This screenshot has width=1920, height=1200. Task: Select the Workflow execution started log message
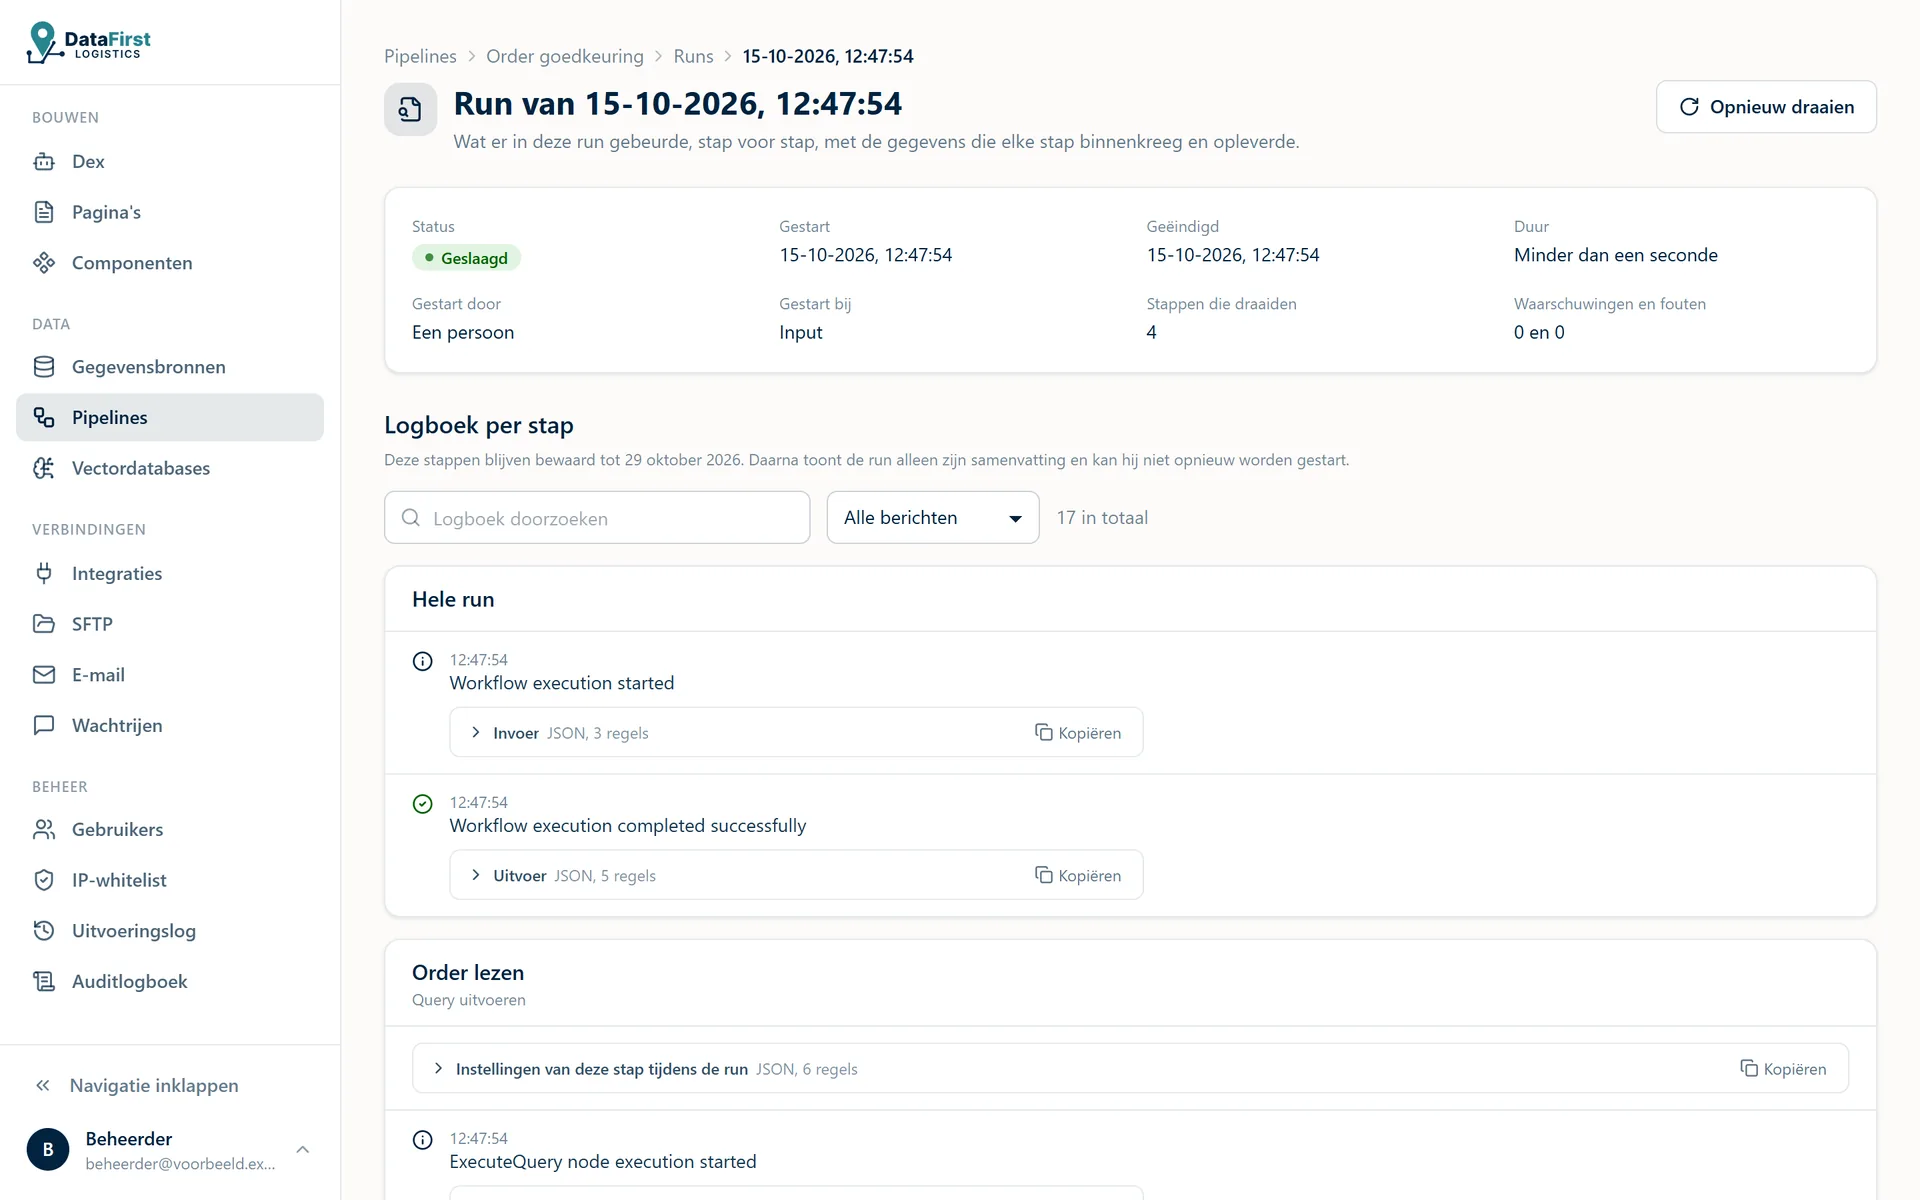[562, 683]
